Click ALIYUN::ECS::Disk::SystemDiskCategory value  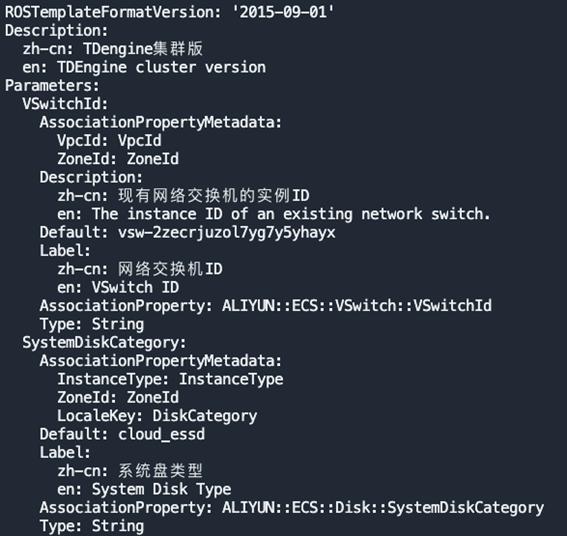383,508
